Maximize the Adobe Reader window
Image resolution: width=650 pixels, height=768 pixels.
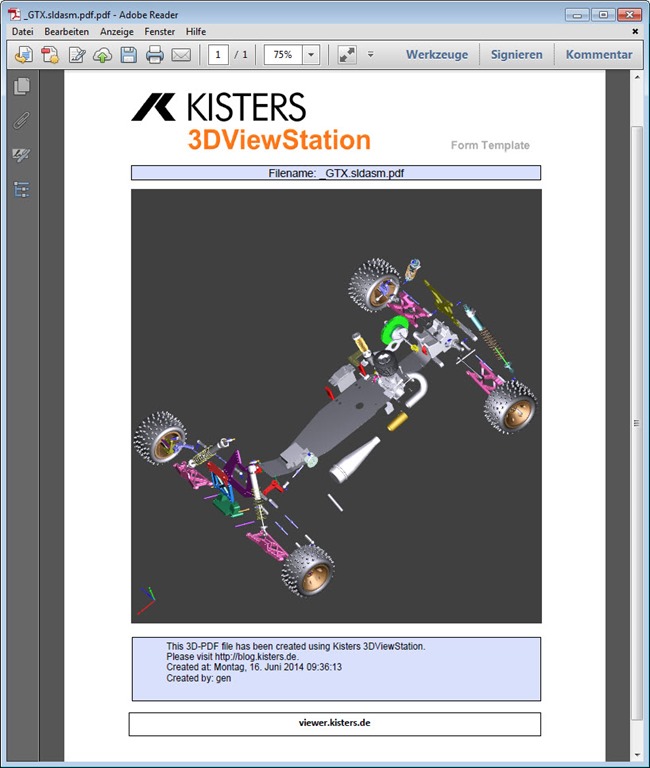click(x=603, y=15)
